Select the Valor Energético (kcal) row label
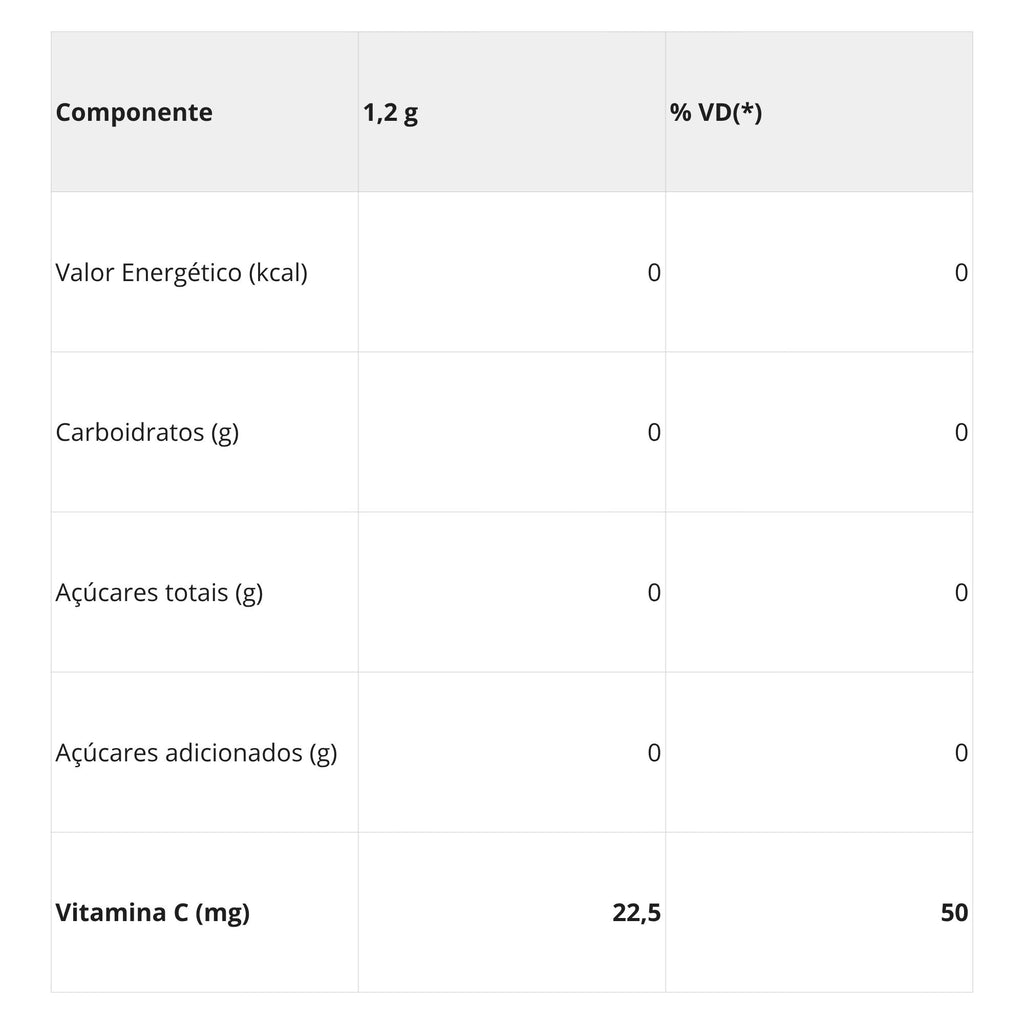The image size is (1024, 1024). click(182, 273)
